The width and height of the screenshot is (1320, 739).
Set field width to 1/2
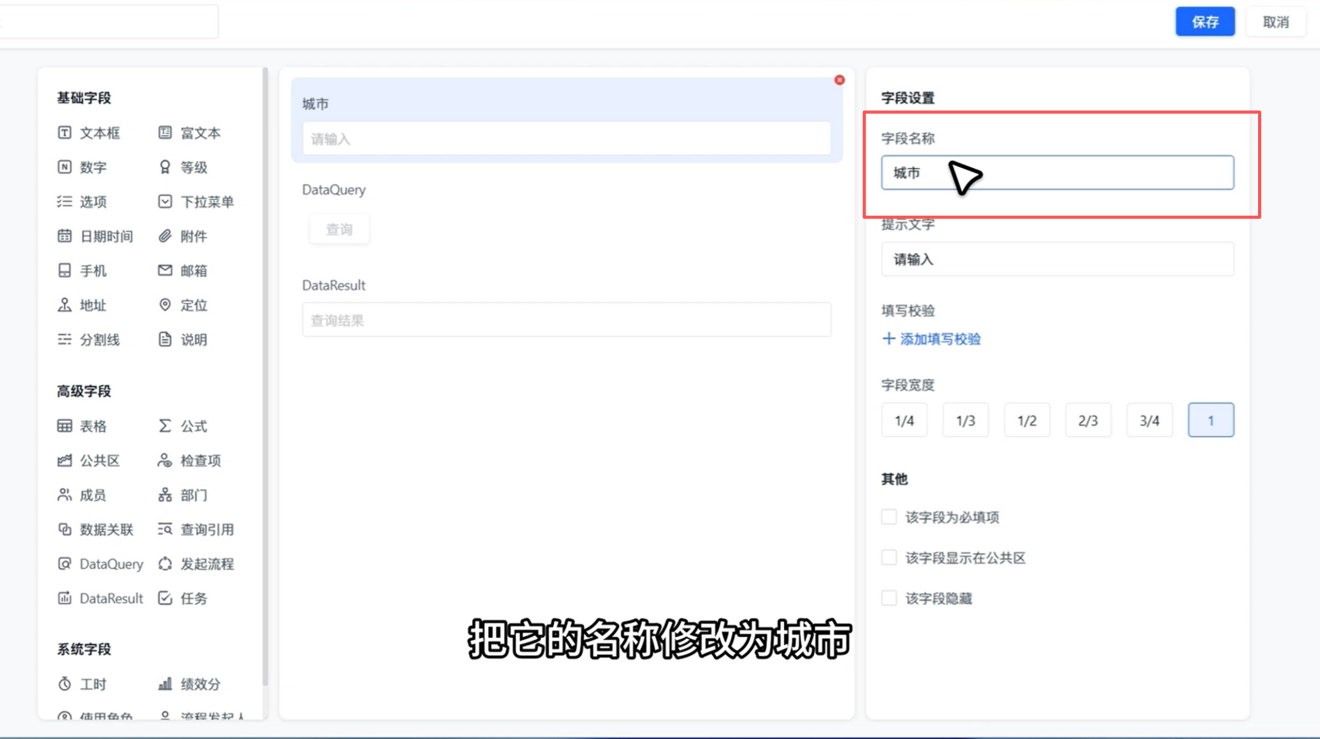(x=1027, y=421)
